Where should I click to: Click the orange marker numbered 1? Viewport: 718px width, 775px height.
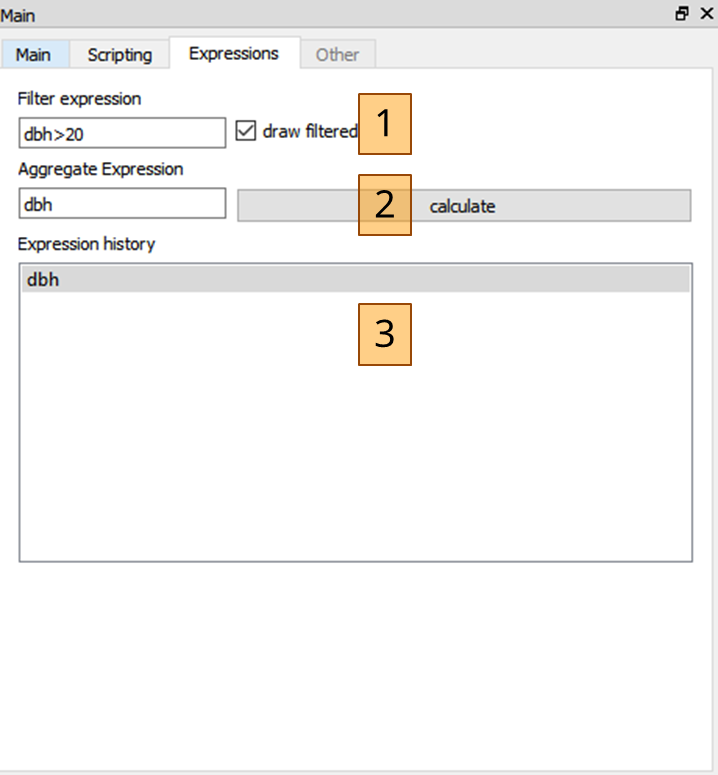coord(385,124)
